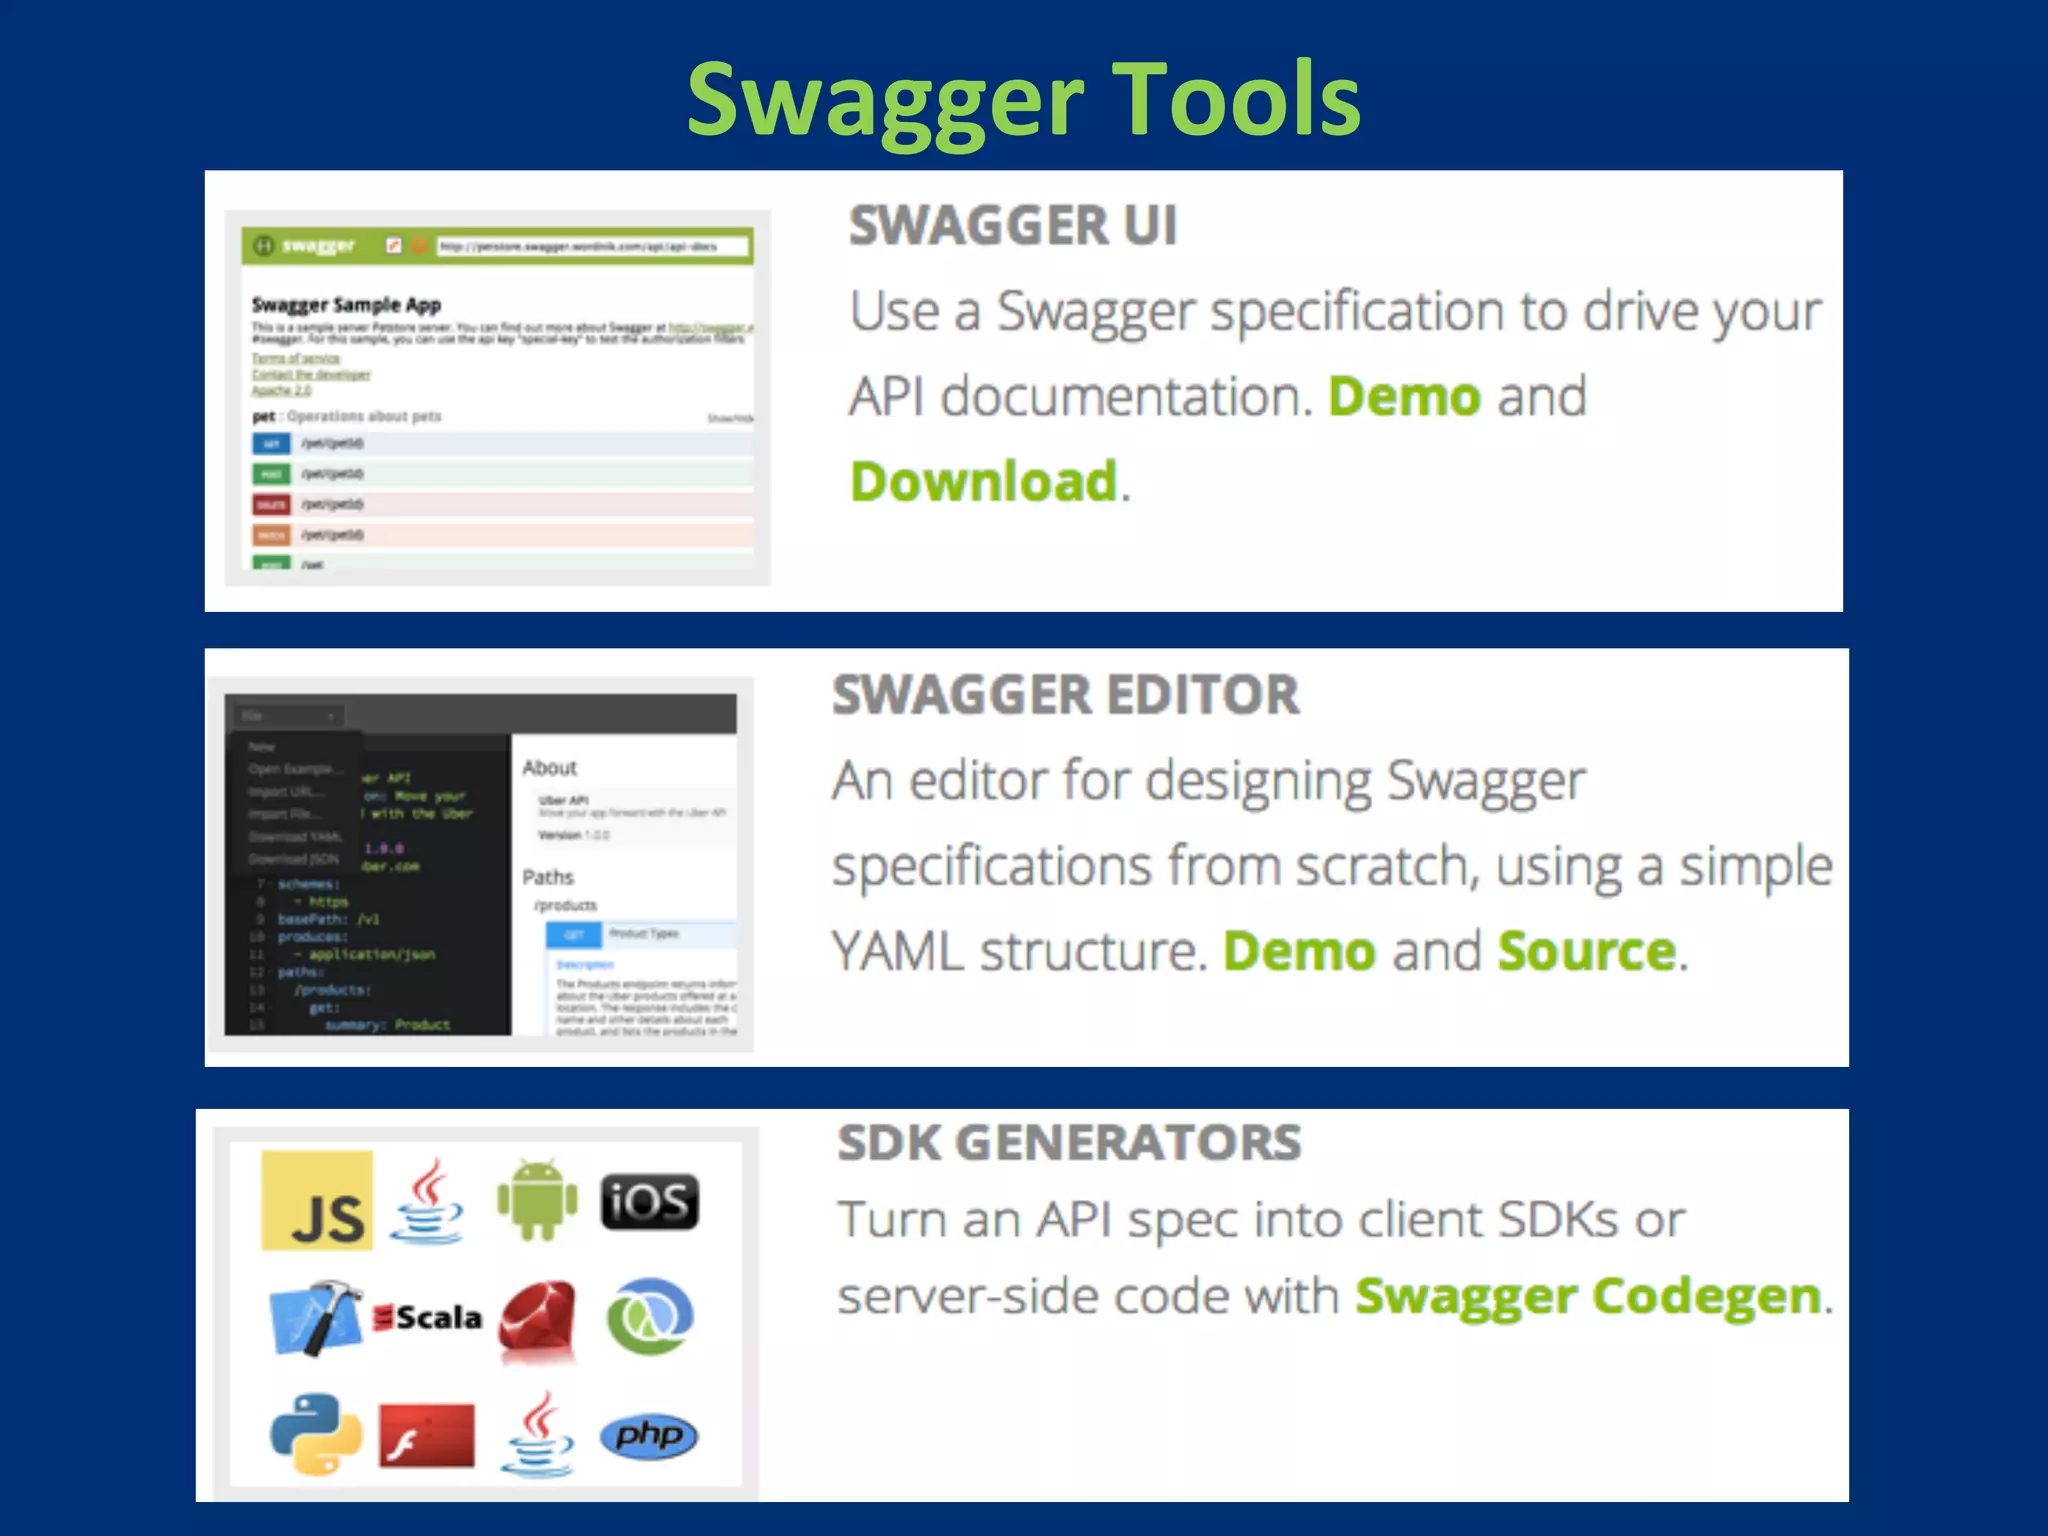Click the SDK GENERATORS heading
Image resolution: width=2048 pixels, height=1536 pixels.
coord(1070,1143)
